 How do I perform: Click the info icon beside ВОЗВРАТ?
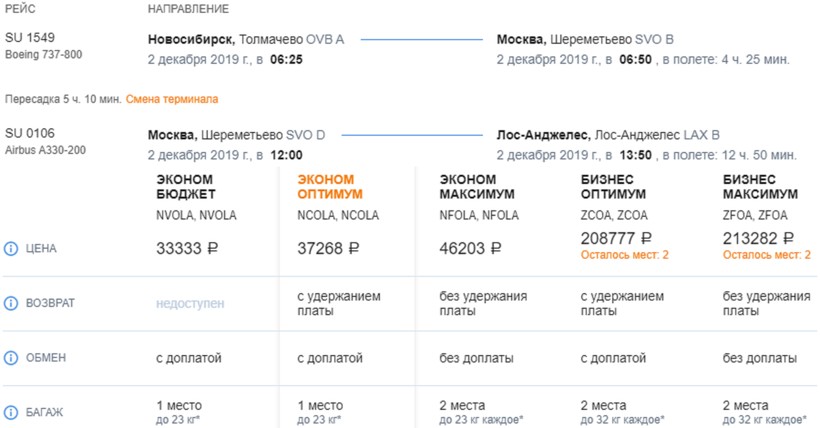pyautogui.click(x=12, y=303)
